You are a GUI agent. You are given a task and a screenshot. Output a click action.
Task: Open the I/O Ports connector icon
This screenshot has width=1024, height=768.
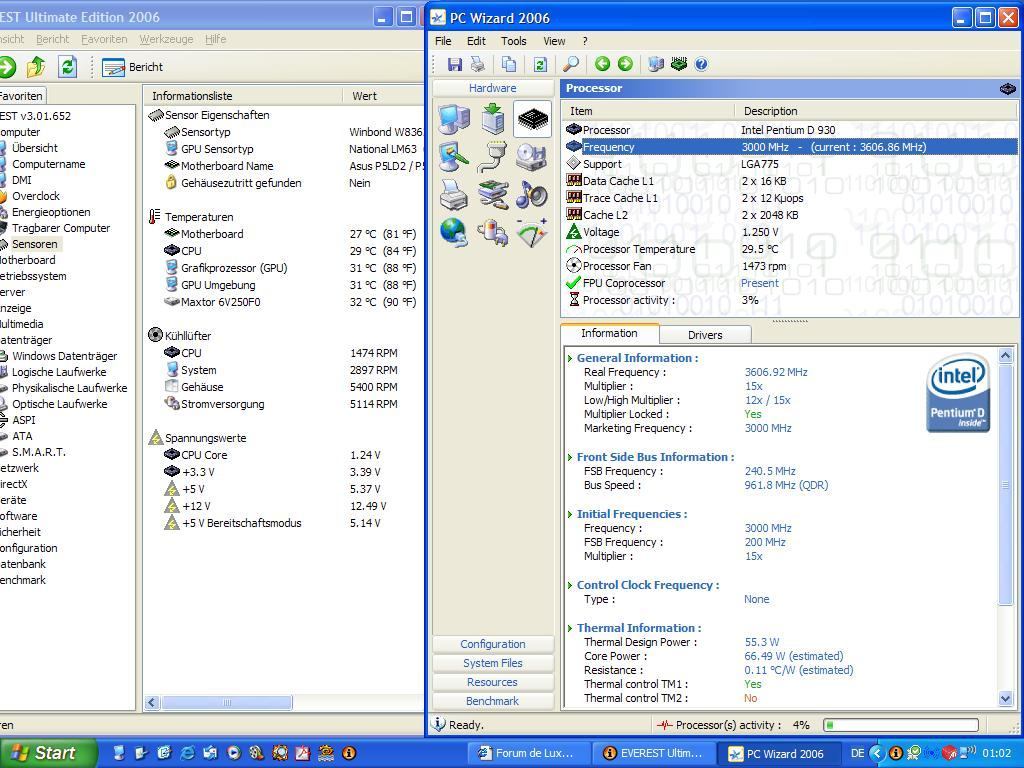point(493,157)
